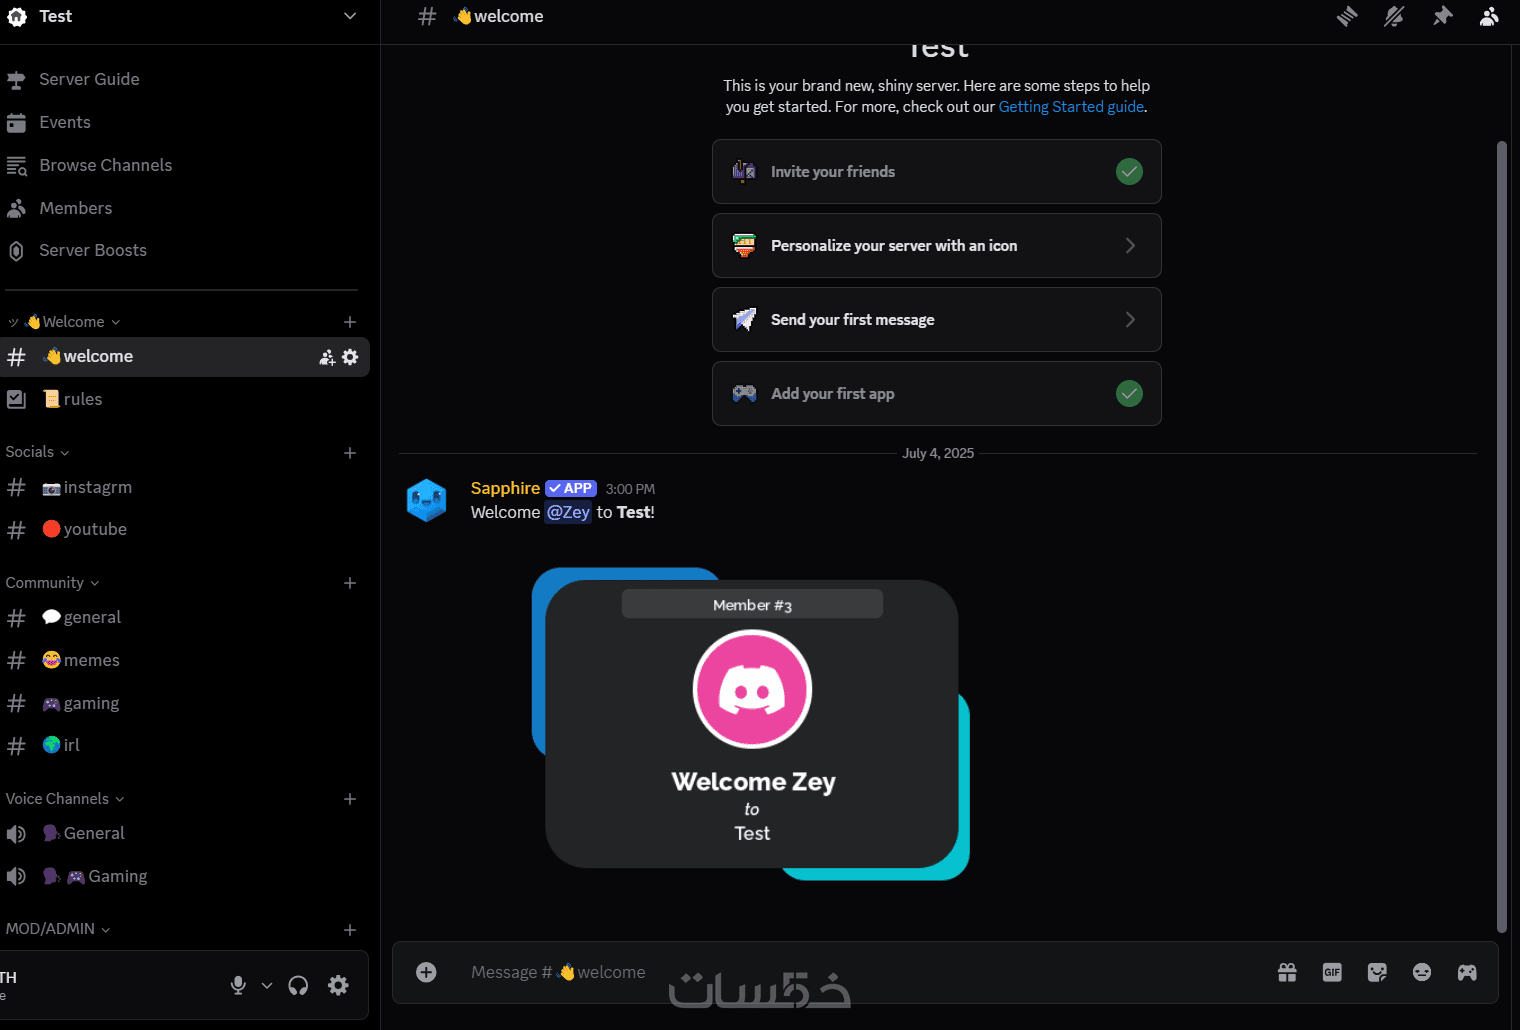
Task: Collapse the MOD/ADMIN category
Action: coord(57,929)
